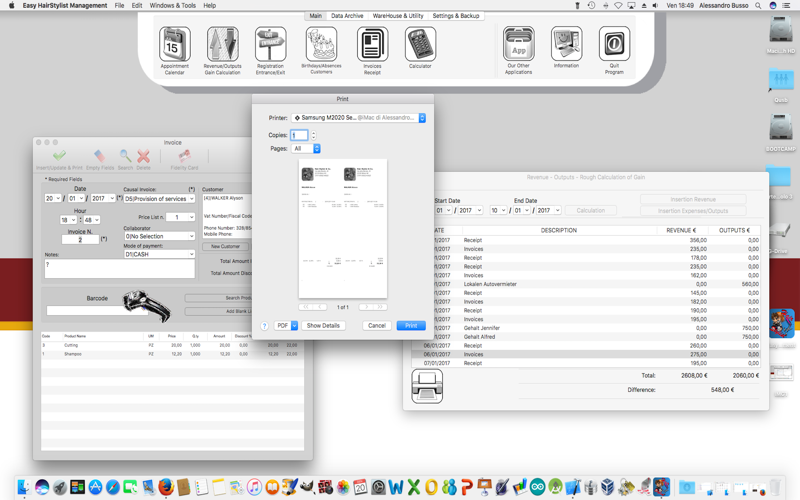The image size is (800, 500).
Task: Open Registration Entrance/Exit icon
Action: point(270,44)
